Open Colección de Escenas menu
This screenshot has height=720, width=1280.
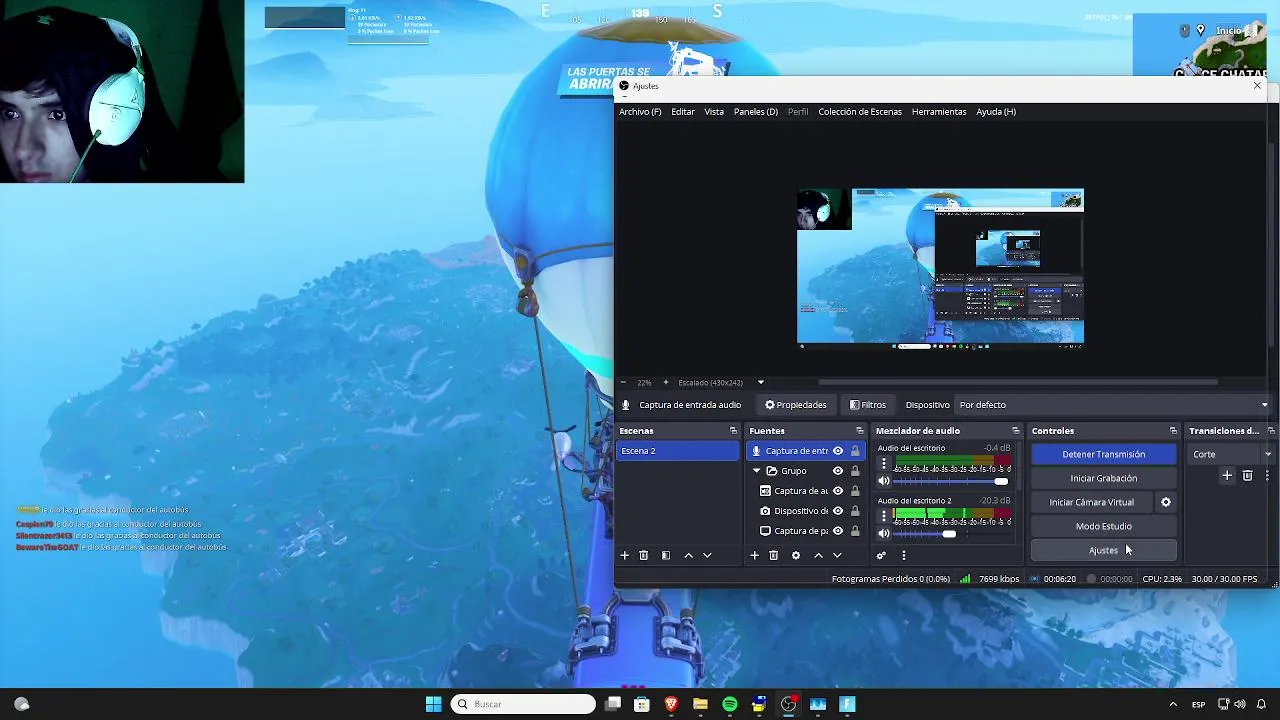[x=860, y=112]
